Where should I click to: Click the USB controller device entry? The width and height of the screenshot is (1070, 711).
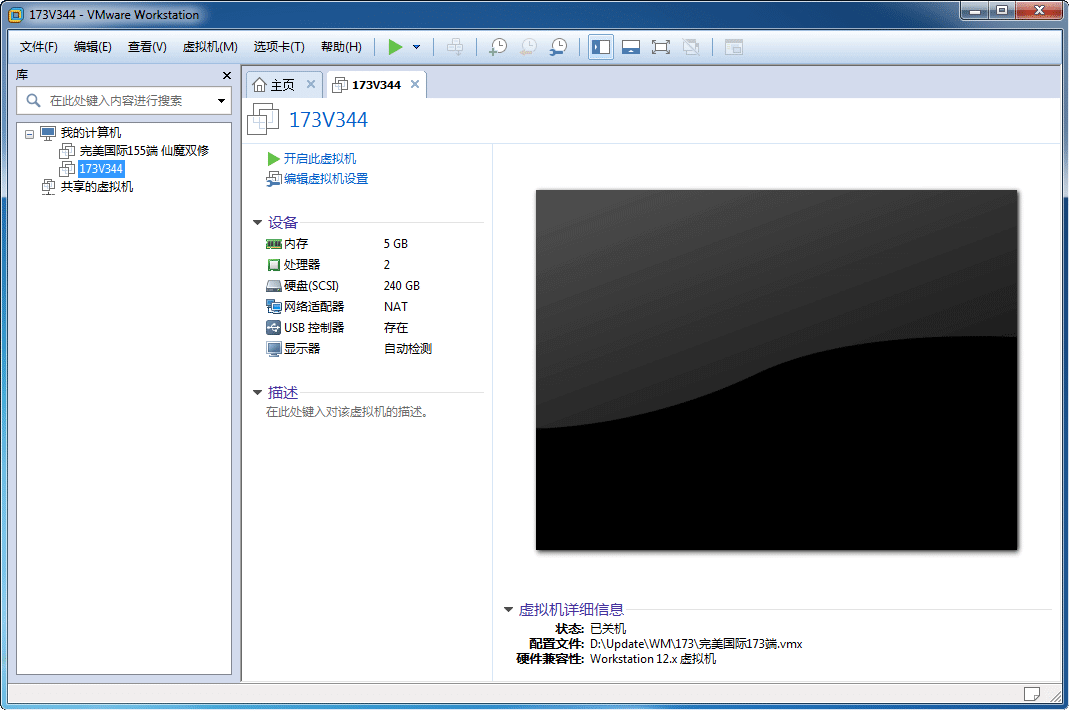(313, 328)
